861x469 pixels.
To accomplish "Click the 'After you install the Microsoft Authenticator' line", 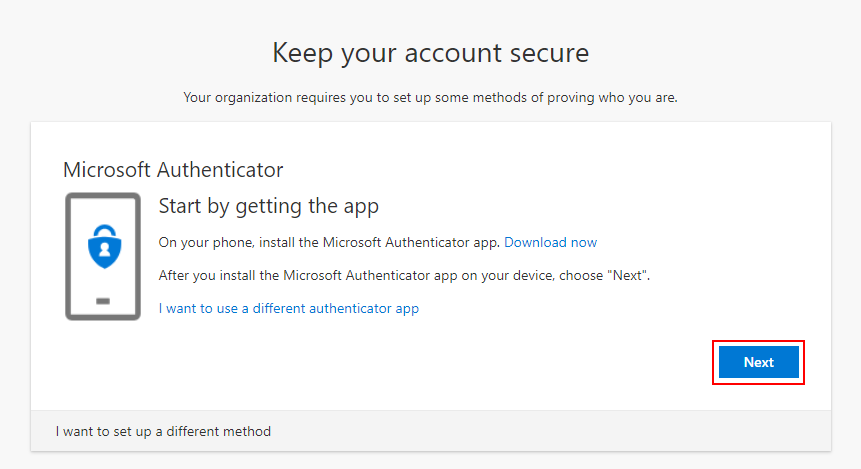I will coord(404,275).
